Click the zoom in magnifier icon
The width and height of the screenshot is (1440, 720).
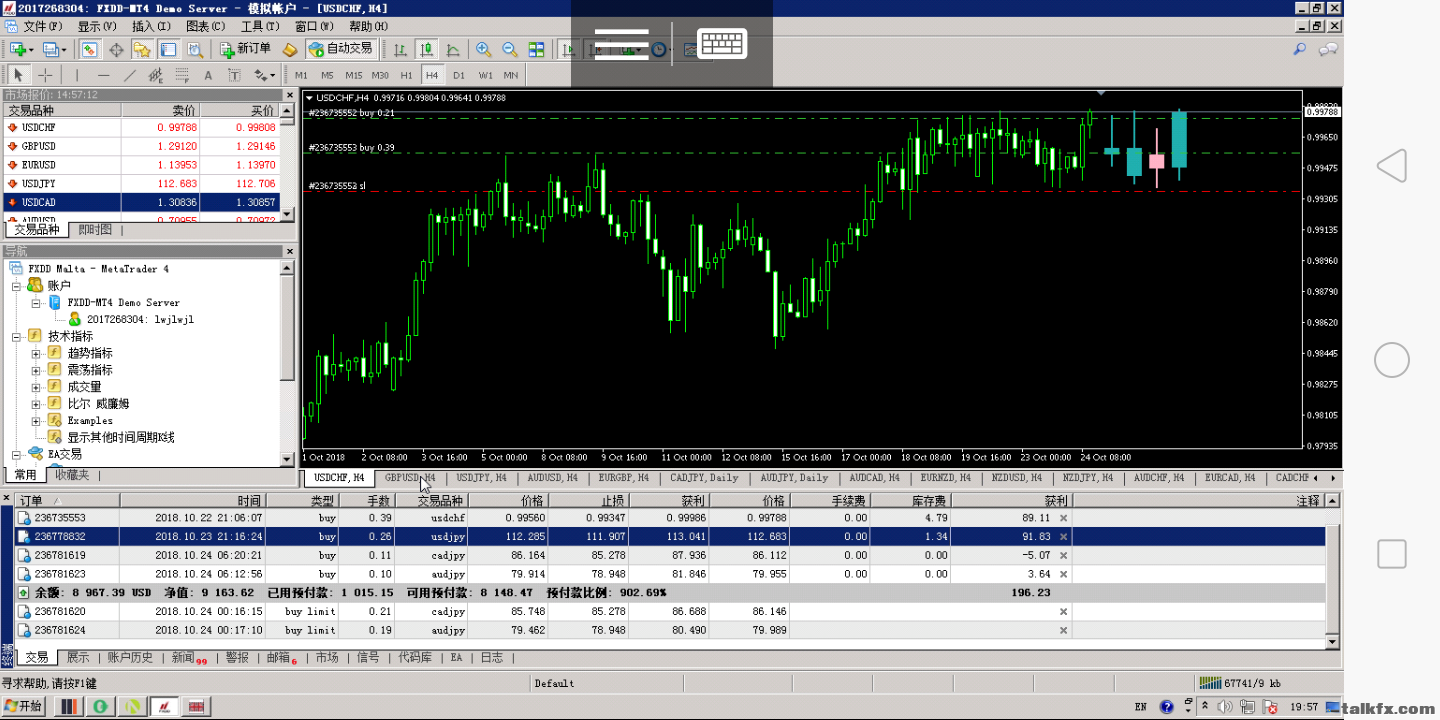pyautogui.click(x=483, y=49)
